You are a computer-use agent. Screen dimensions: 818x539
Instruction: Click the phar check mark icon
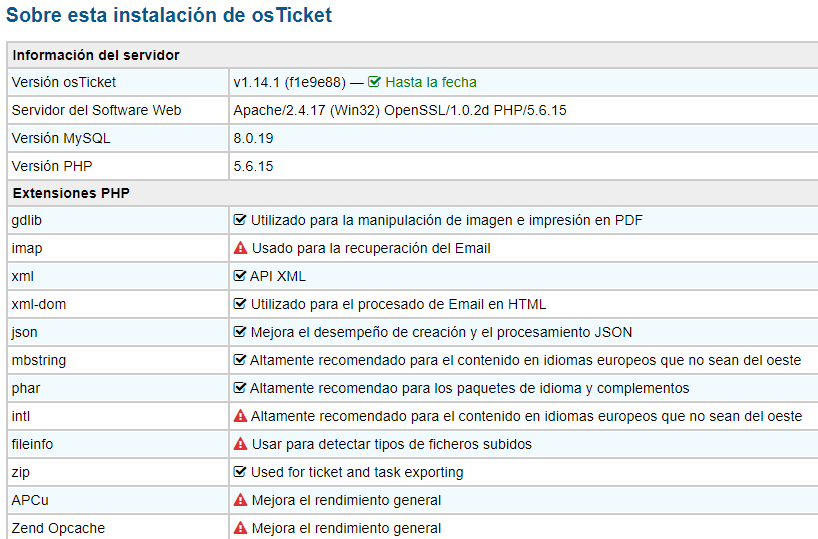click(x=239, y=388)
